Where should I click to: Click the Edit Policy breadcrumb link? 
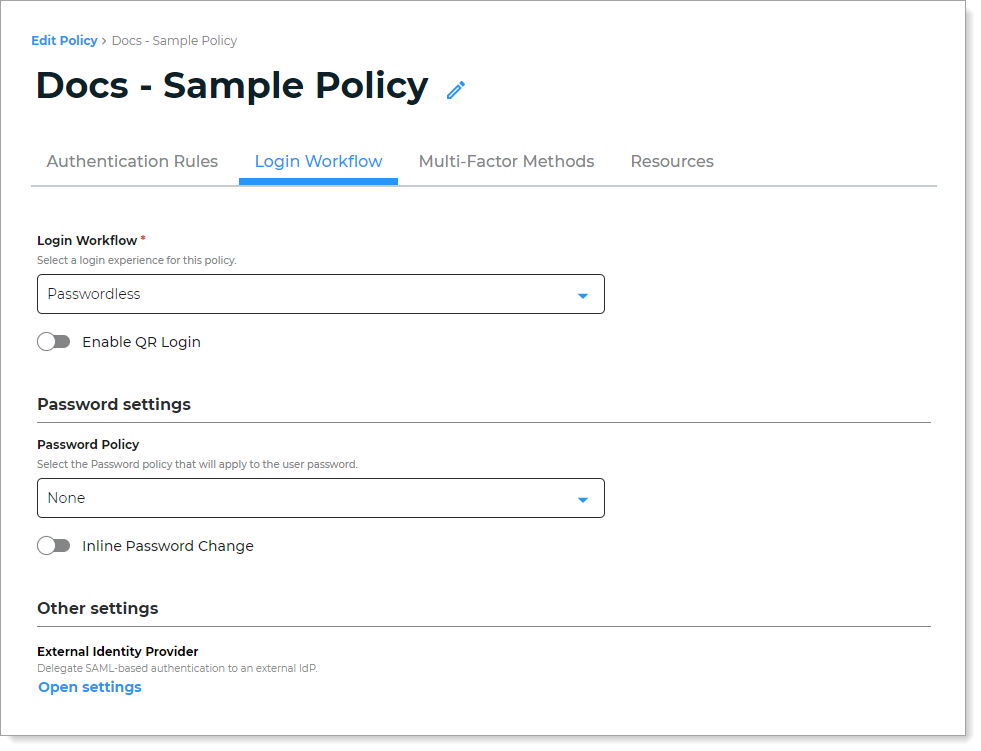64,41
